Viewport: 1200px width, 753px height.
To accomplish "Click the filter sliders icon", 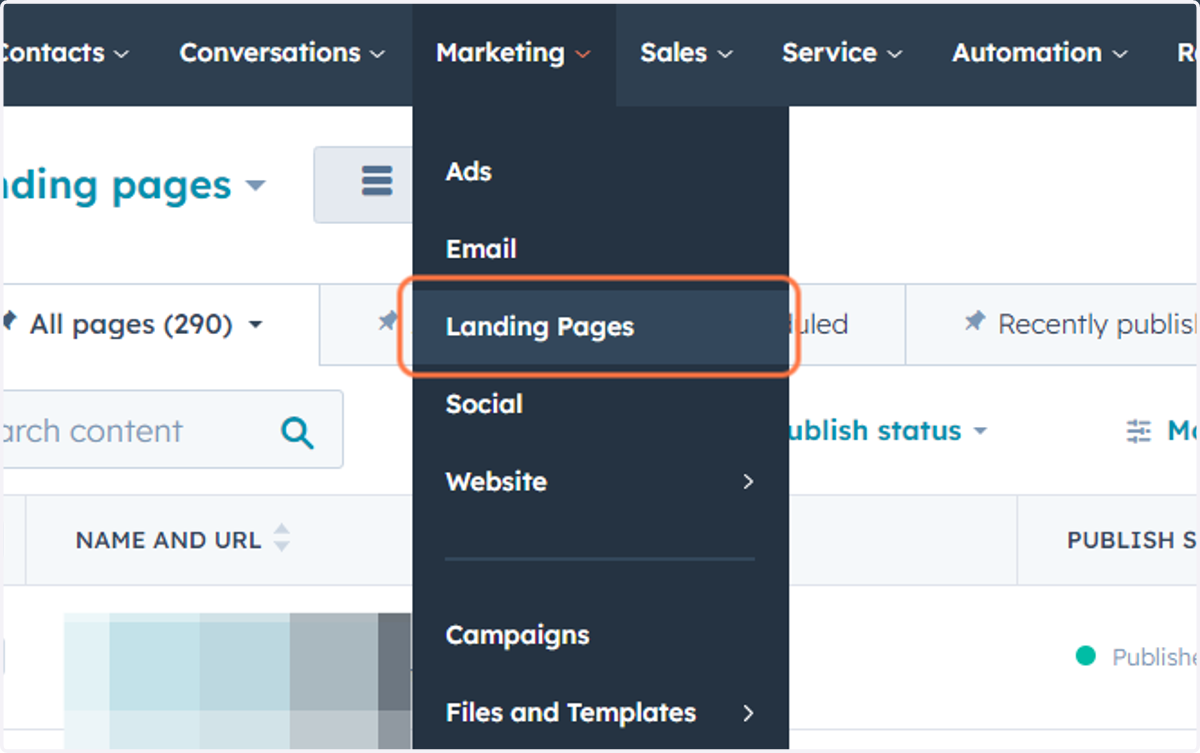I will click(1139, 431).
